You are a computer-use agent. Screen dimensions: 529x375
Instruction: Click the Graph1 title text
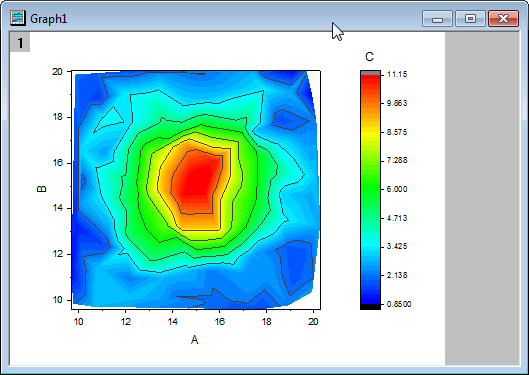click(x=49, y=19)
